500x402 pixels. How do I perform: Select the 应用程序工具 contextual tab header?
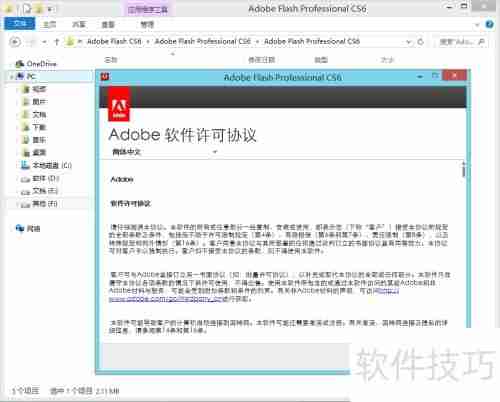[x=148, y=10]
